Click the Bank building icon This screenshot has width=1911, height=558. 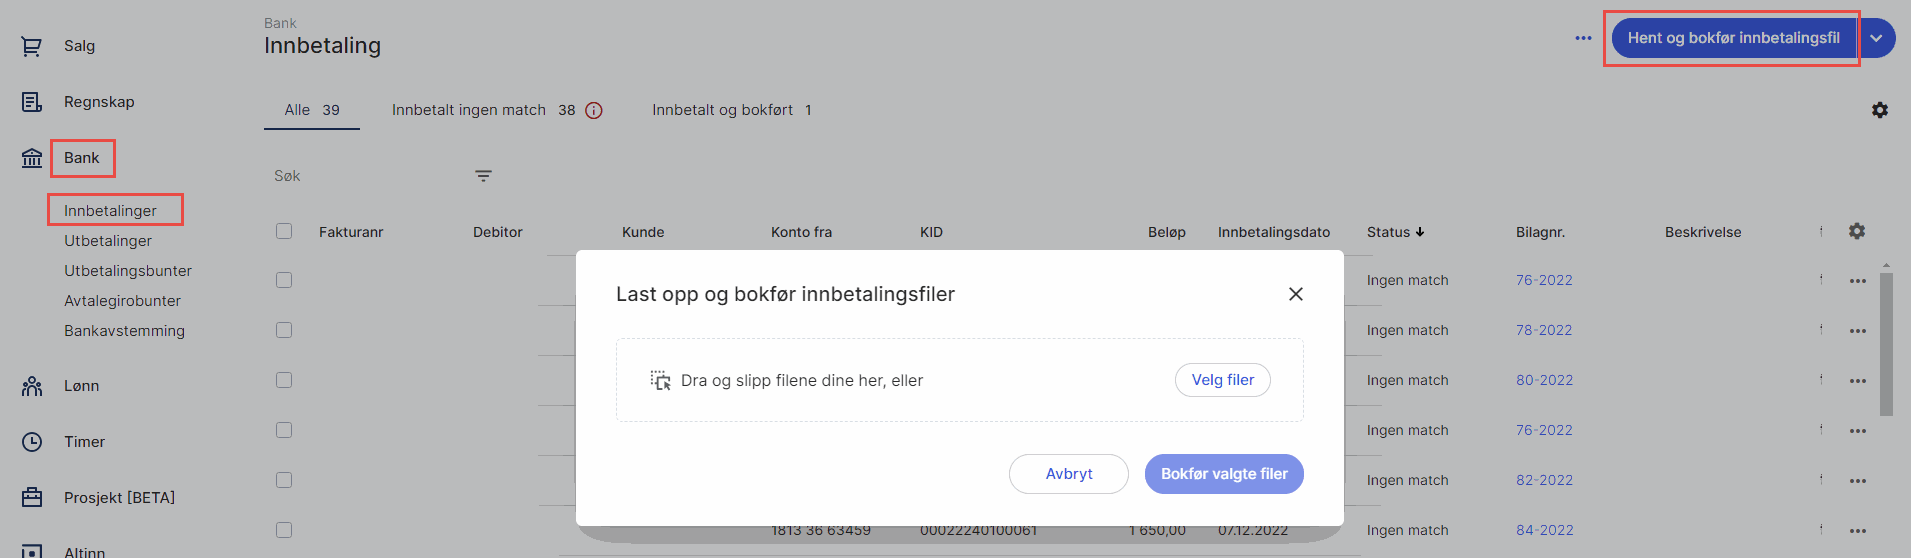point(32,158)
